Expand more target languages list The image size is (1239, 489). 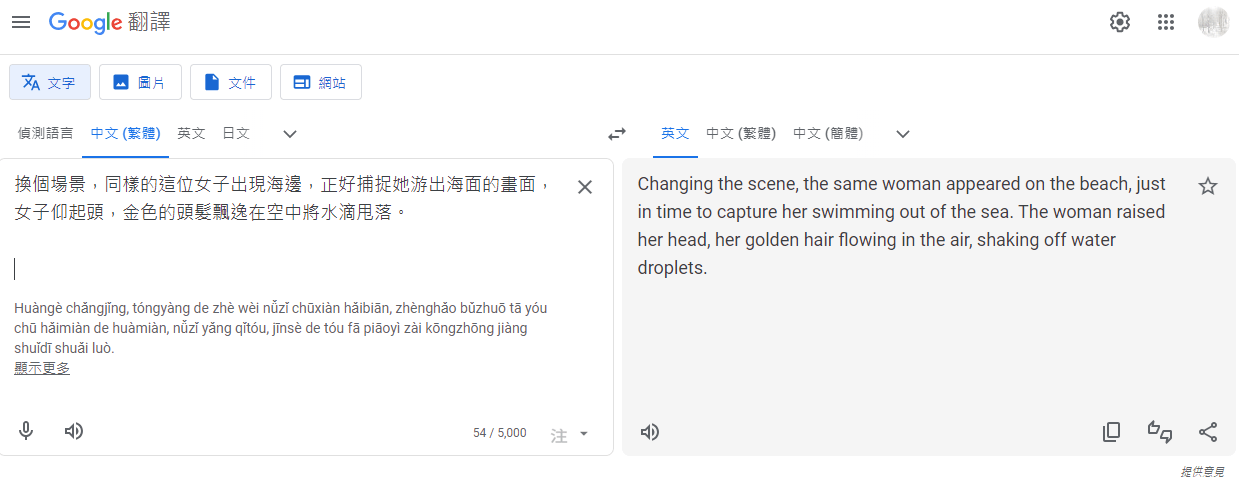tap(903, 134)
